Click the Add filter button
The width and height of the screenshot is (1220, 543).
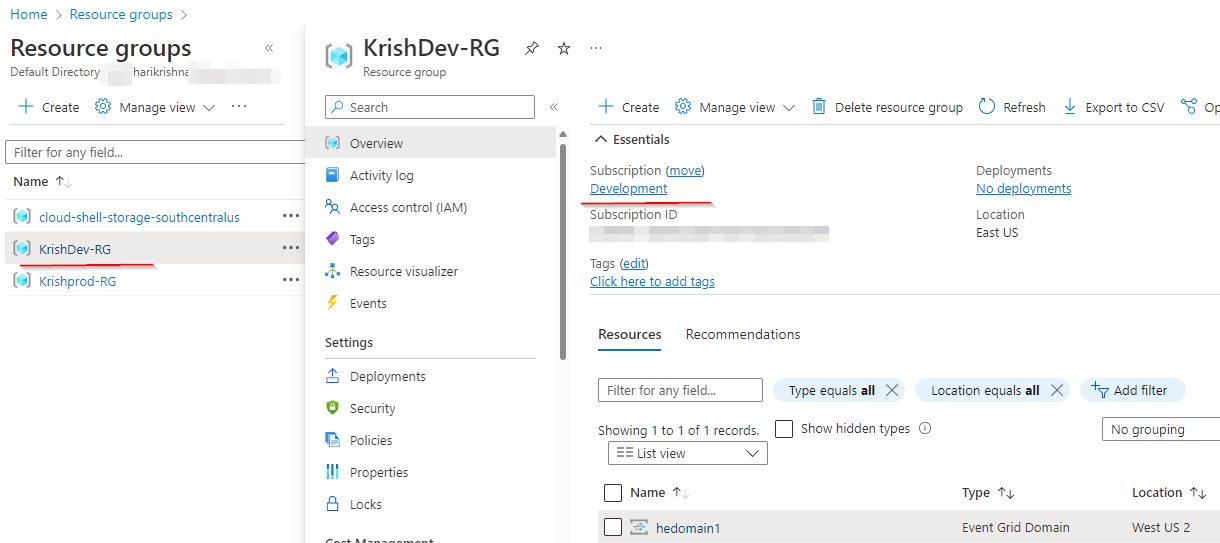(1132, 390)
